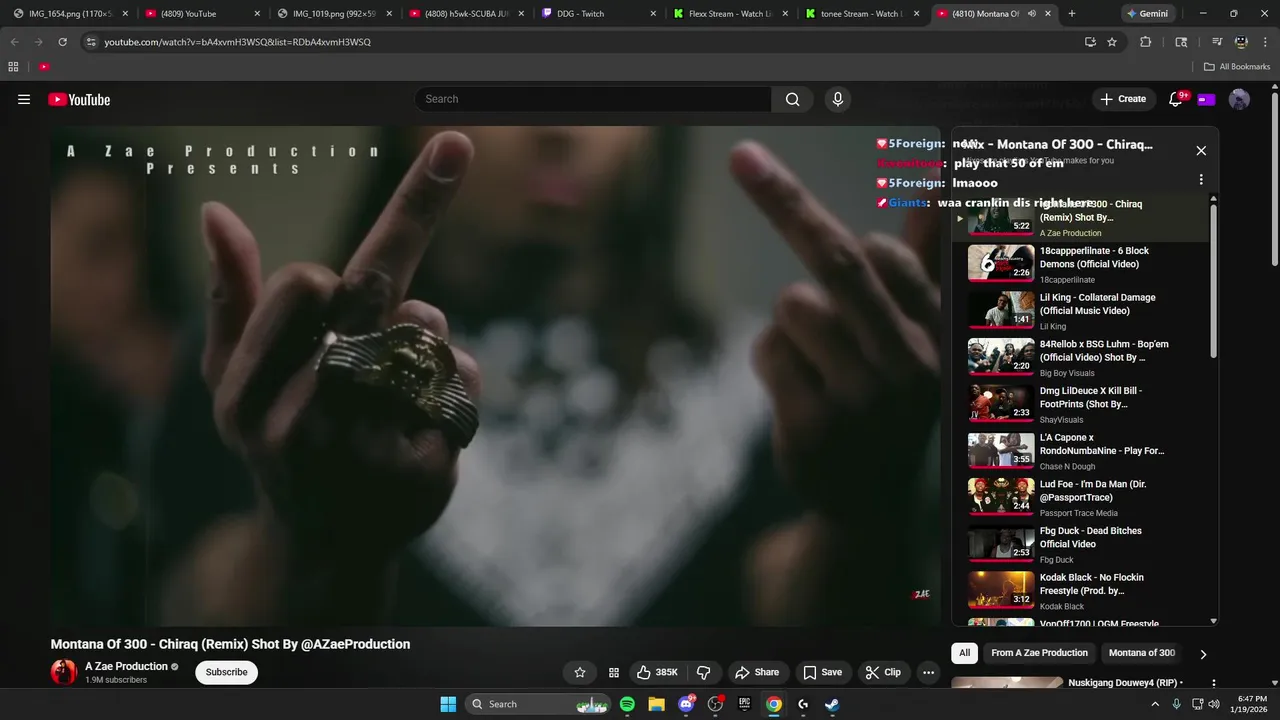Navigate back in Chrome
The height and width of the screenshot is (720, 1280).
coord(14,42)
